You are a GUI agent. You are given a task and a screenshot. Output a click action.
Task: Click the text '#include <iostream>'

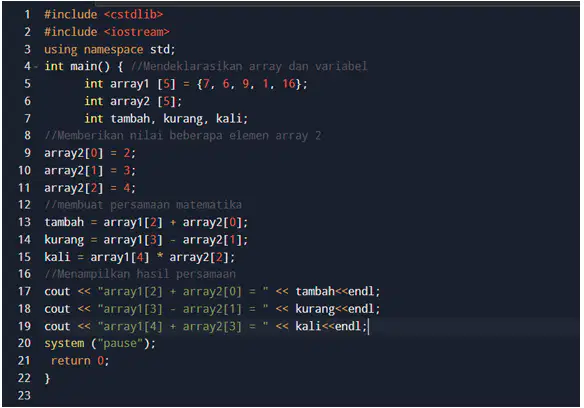(107, 32)
